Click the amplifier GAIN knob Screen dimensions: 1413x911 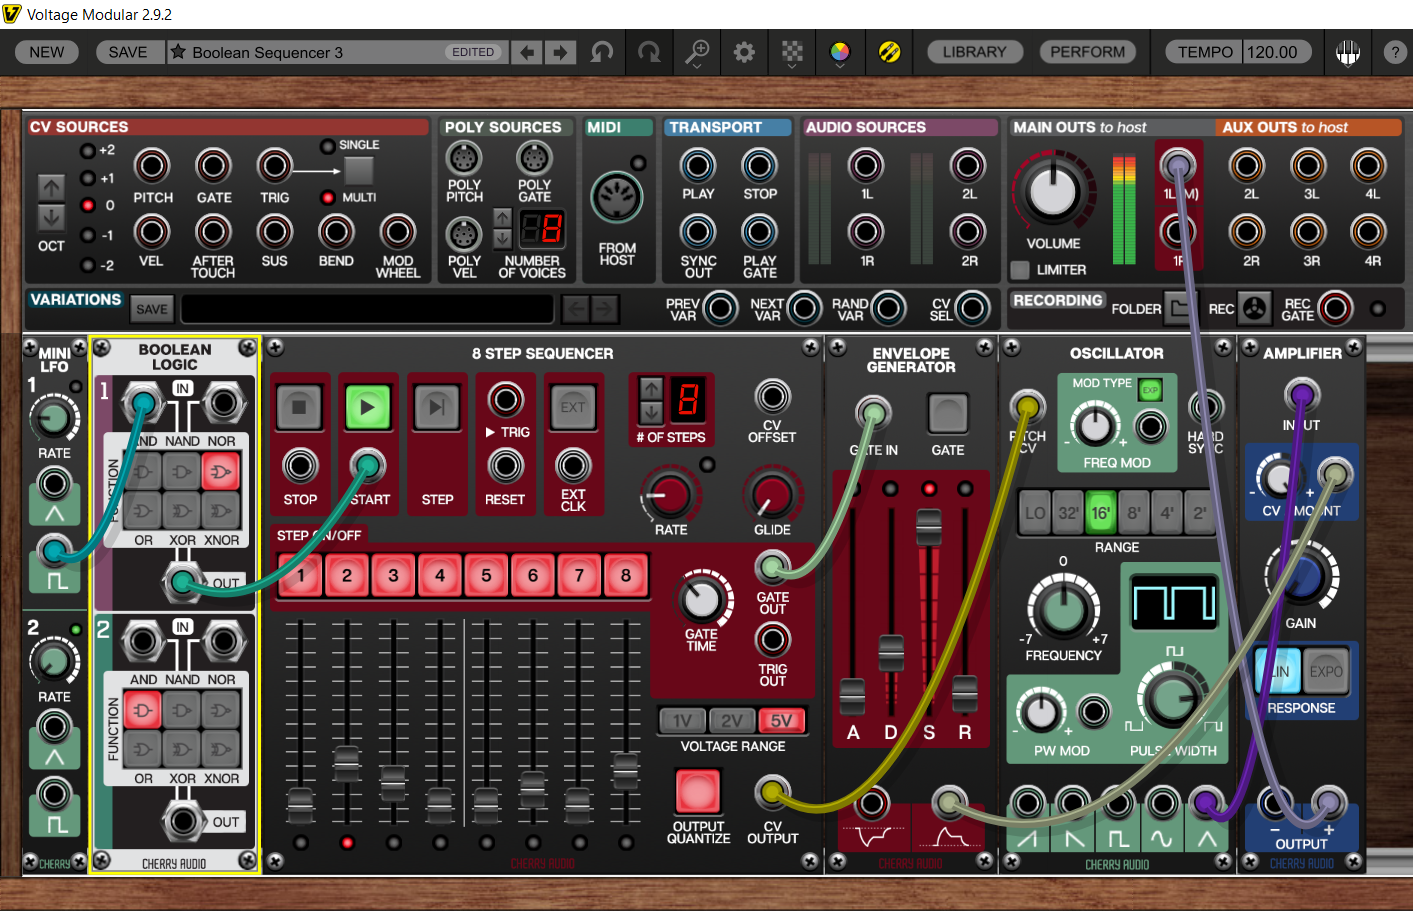click(x=1301, y=576)
